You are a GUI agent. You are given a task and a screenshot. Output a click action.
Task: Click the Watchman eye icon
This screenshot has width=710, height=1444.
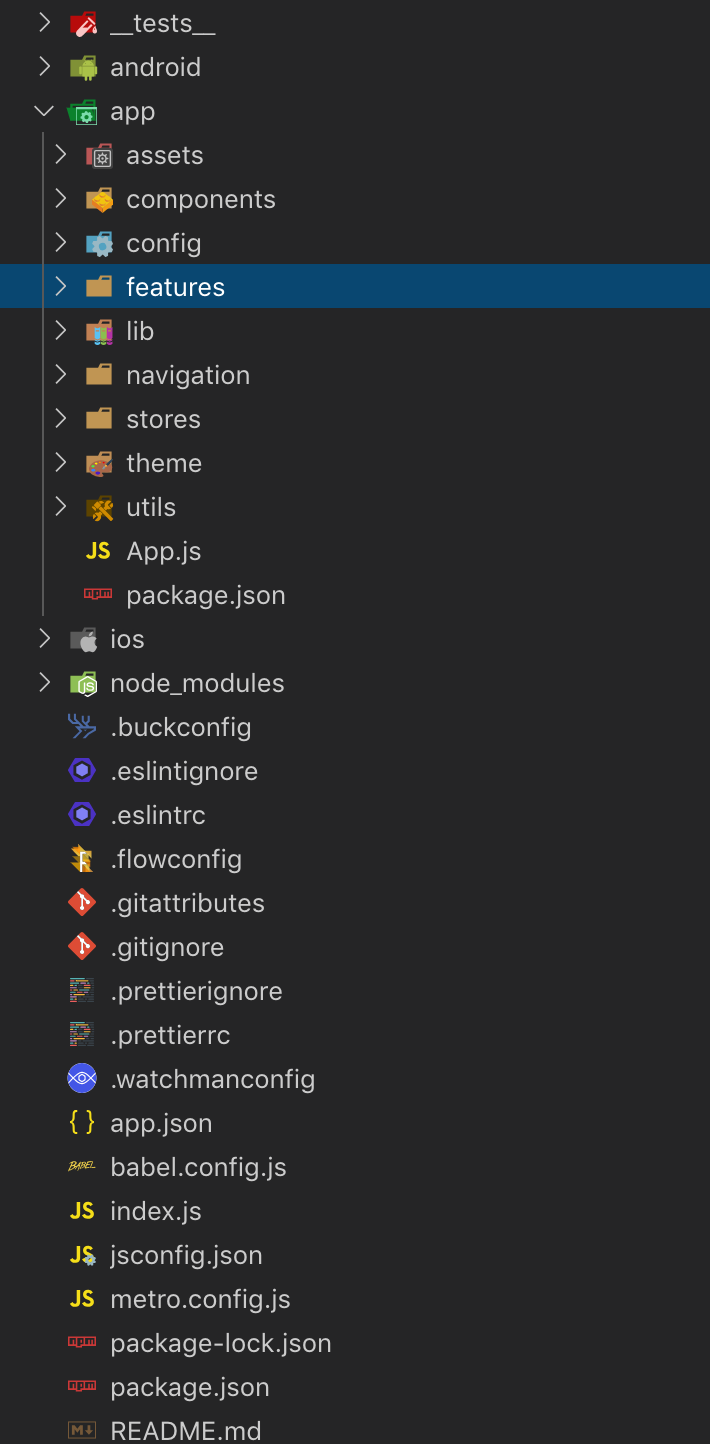(82, 1079)
